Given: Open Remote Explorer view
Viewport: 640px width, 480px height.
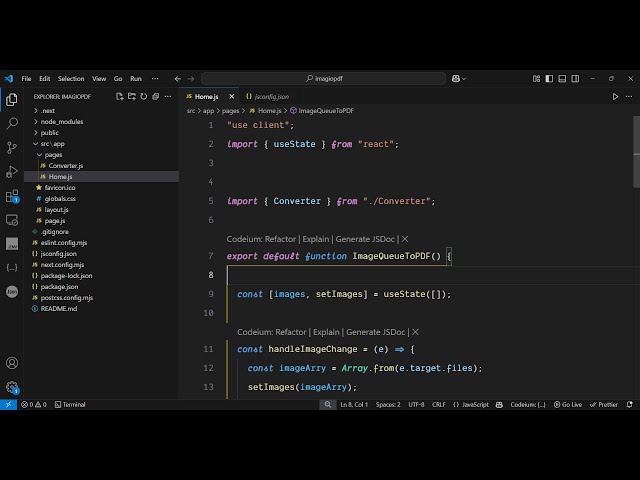Looking at the screenshot, I should point(12,220).
